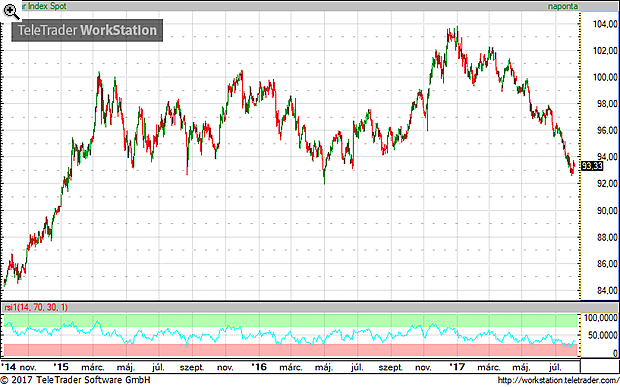Click the 98,00 price axis value

[607, 104]
